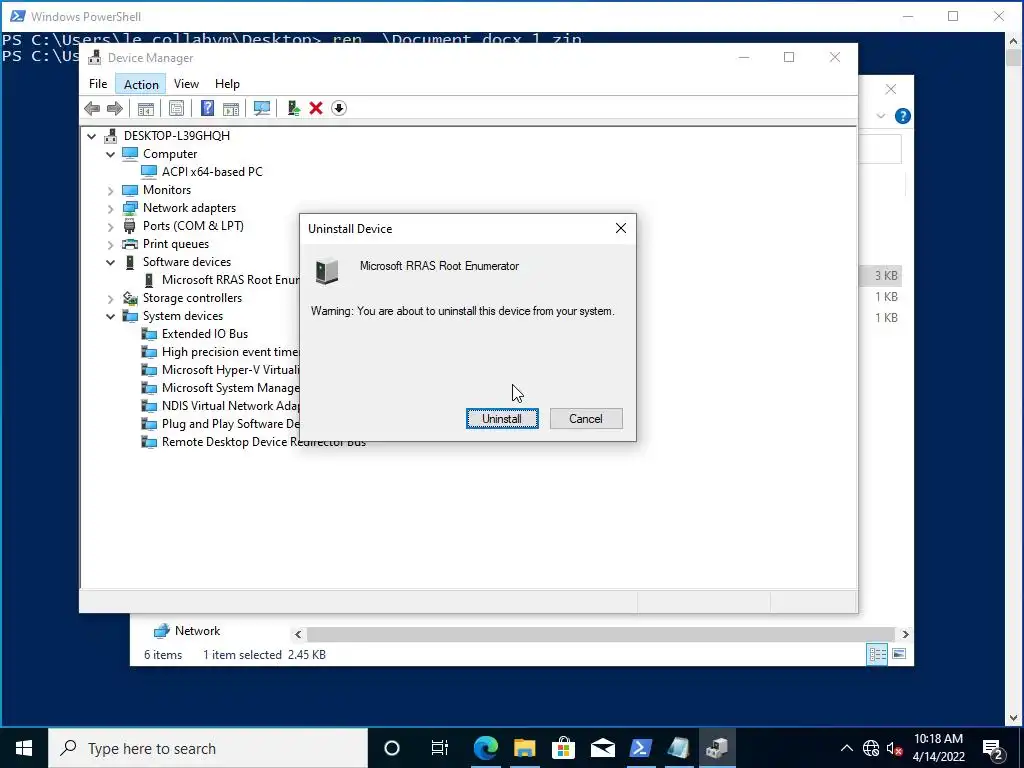Collapse the Software devices category
Viewport: 1024px width, 768px height.
click(x=110, y=263)
